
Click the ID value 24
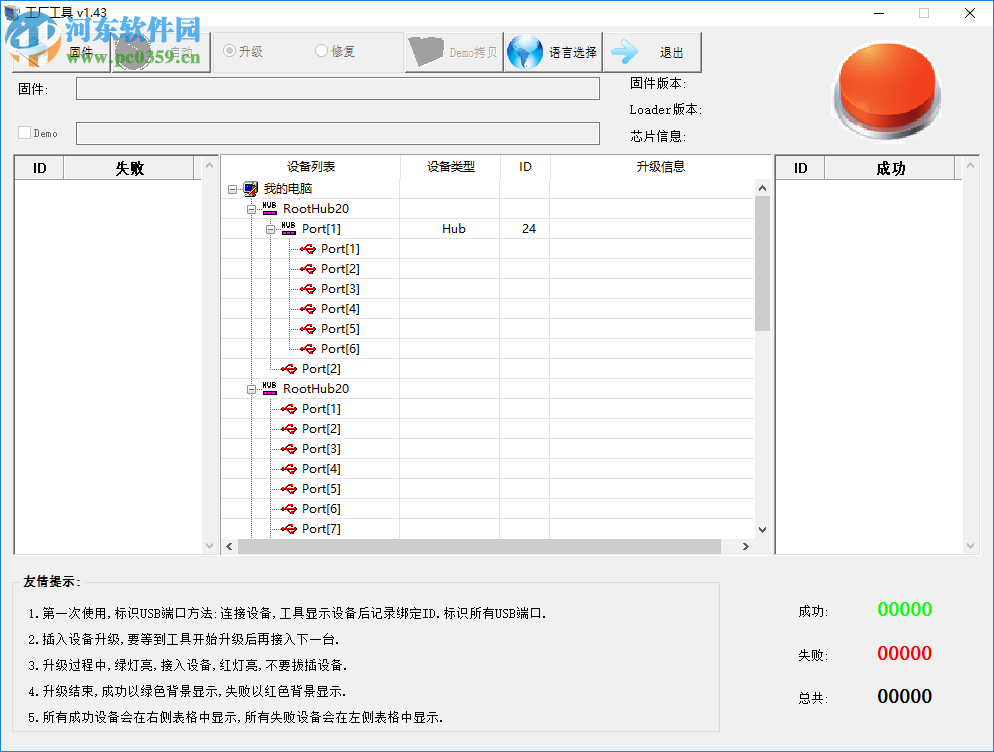tap(529, 229)
